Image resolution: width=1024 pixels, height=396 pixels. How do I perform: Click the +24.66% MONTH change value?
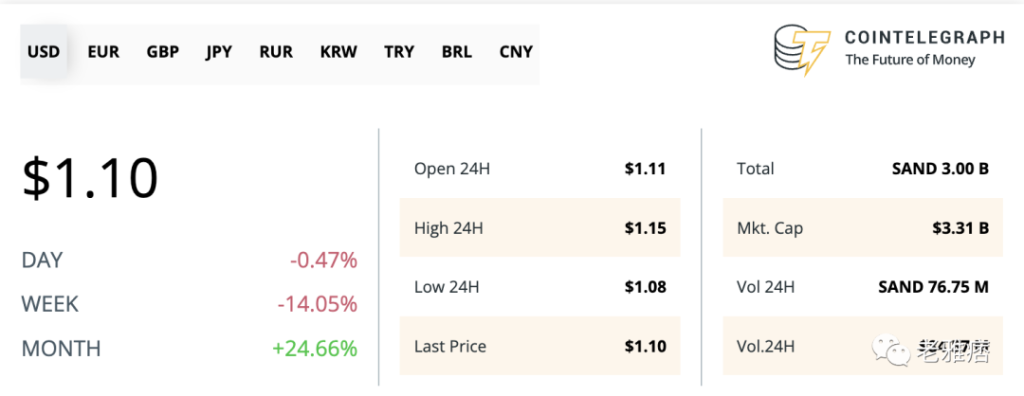click(315, 348)
